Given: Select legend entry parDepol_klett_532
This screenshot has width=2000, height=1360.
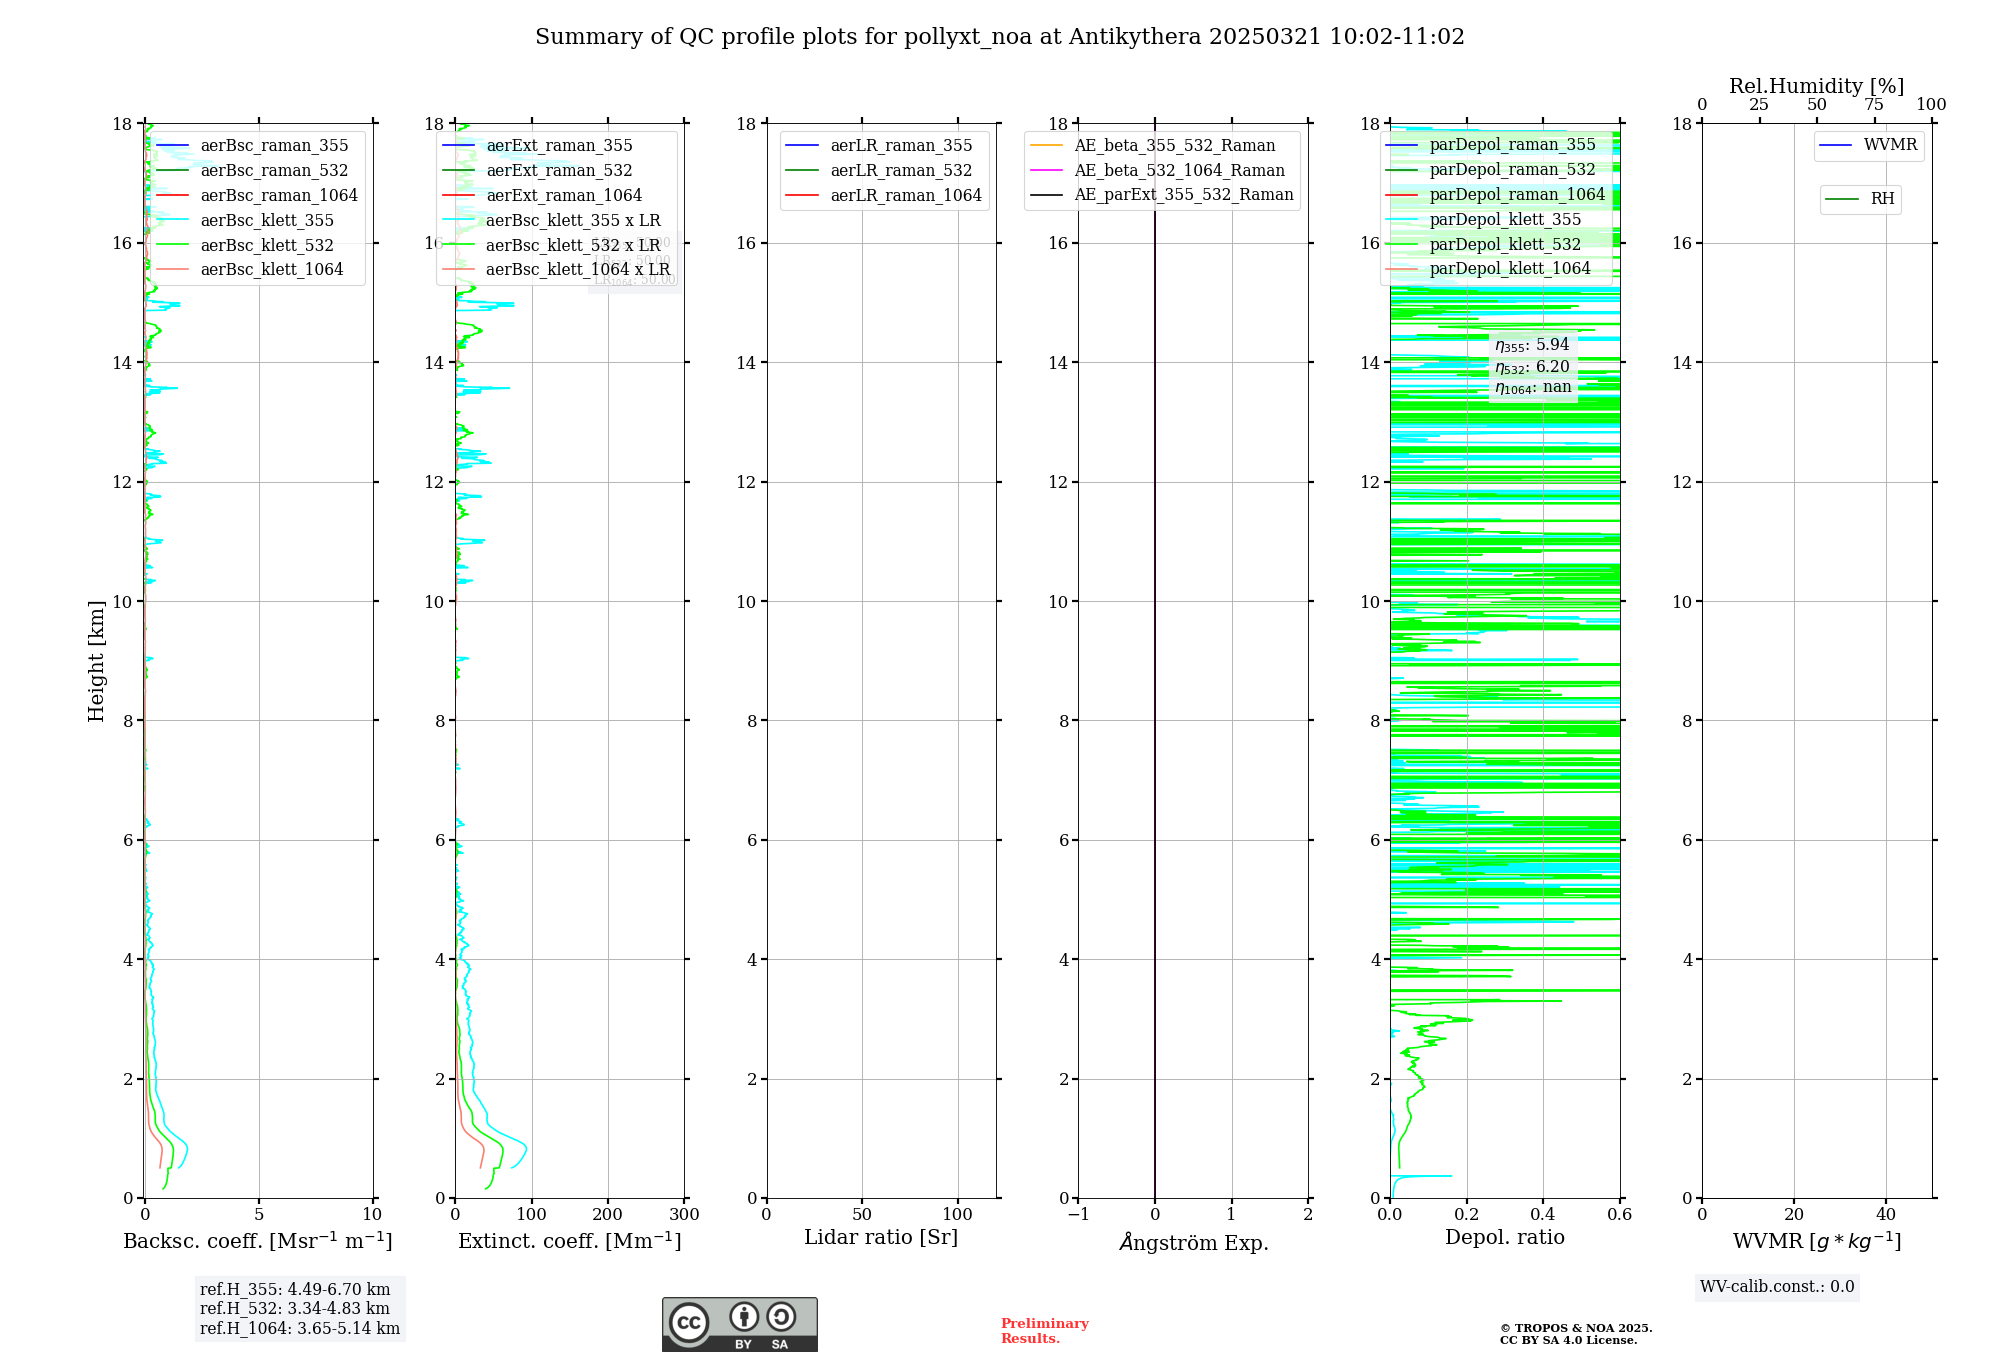Looking at the screenshot, I should pos(1484,244).
